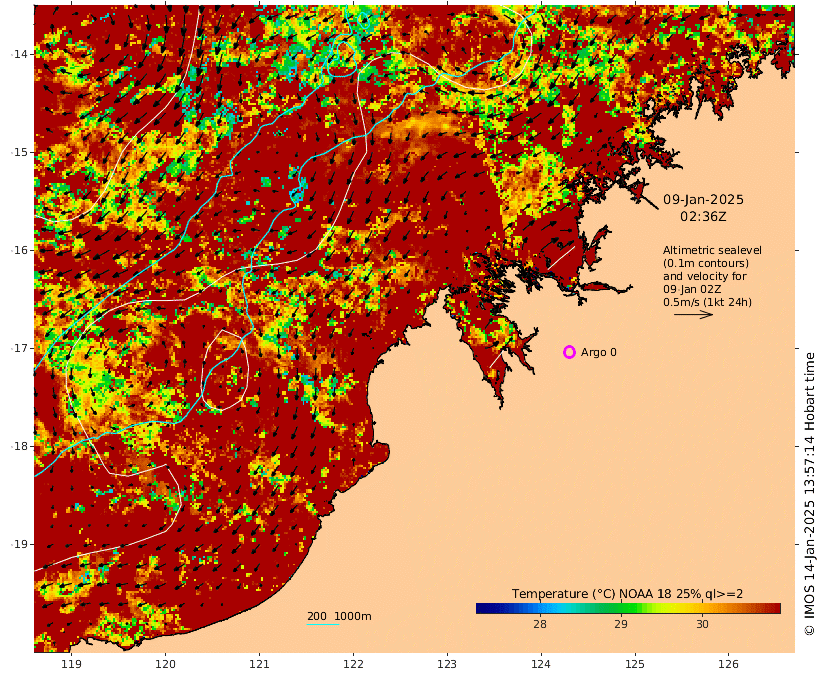Click longitude axis label '122'

[x=354, y=664]
